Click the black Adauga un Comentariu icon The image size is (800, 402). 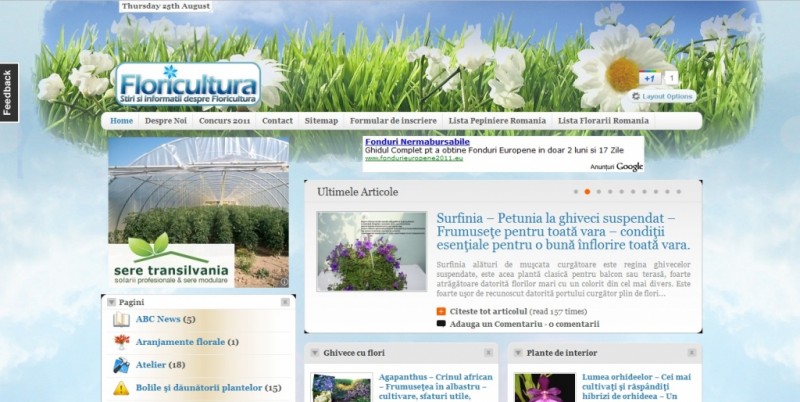click(x=441, y=324)
